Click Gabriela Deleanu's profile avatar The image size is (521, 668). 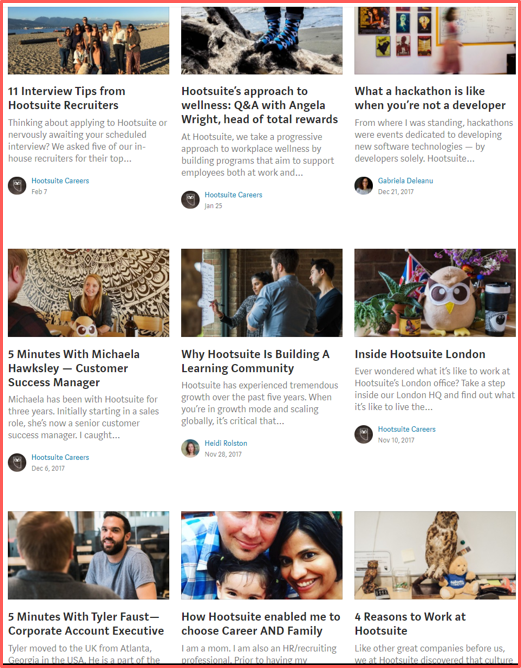click(363, 186)
